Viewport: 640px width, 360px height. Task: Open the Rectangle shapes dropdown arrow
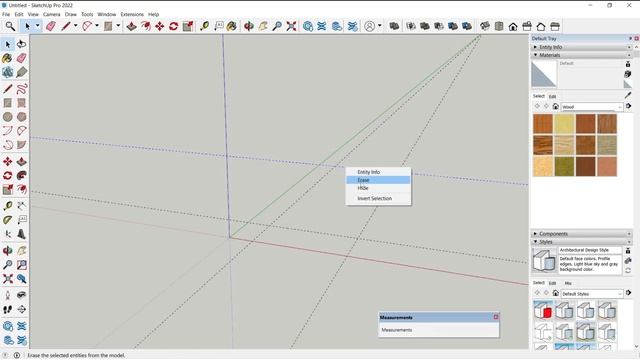coord(118,26)
